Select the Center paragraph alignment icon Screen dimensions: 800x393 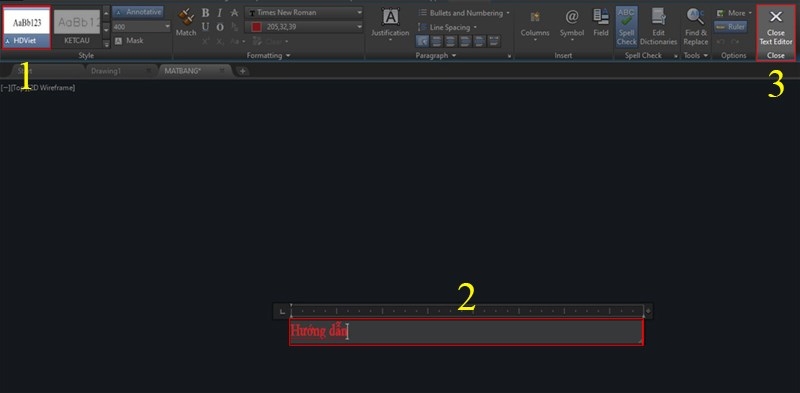[451, 41]
